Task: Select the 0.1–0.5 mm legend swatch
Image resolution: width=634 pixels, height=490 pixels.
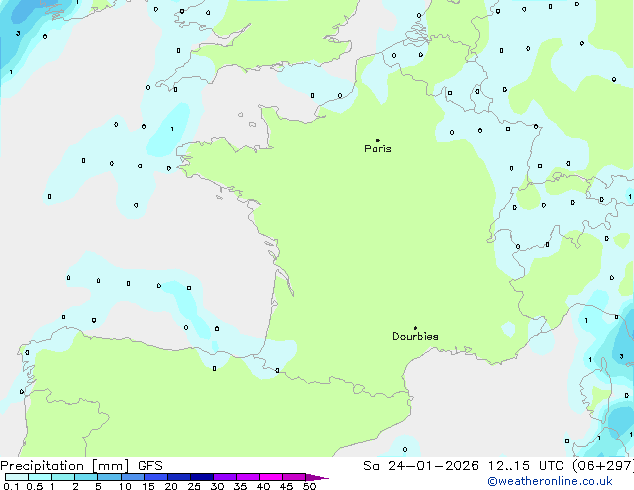Action: tap(17, 477)
